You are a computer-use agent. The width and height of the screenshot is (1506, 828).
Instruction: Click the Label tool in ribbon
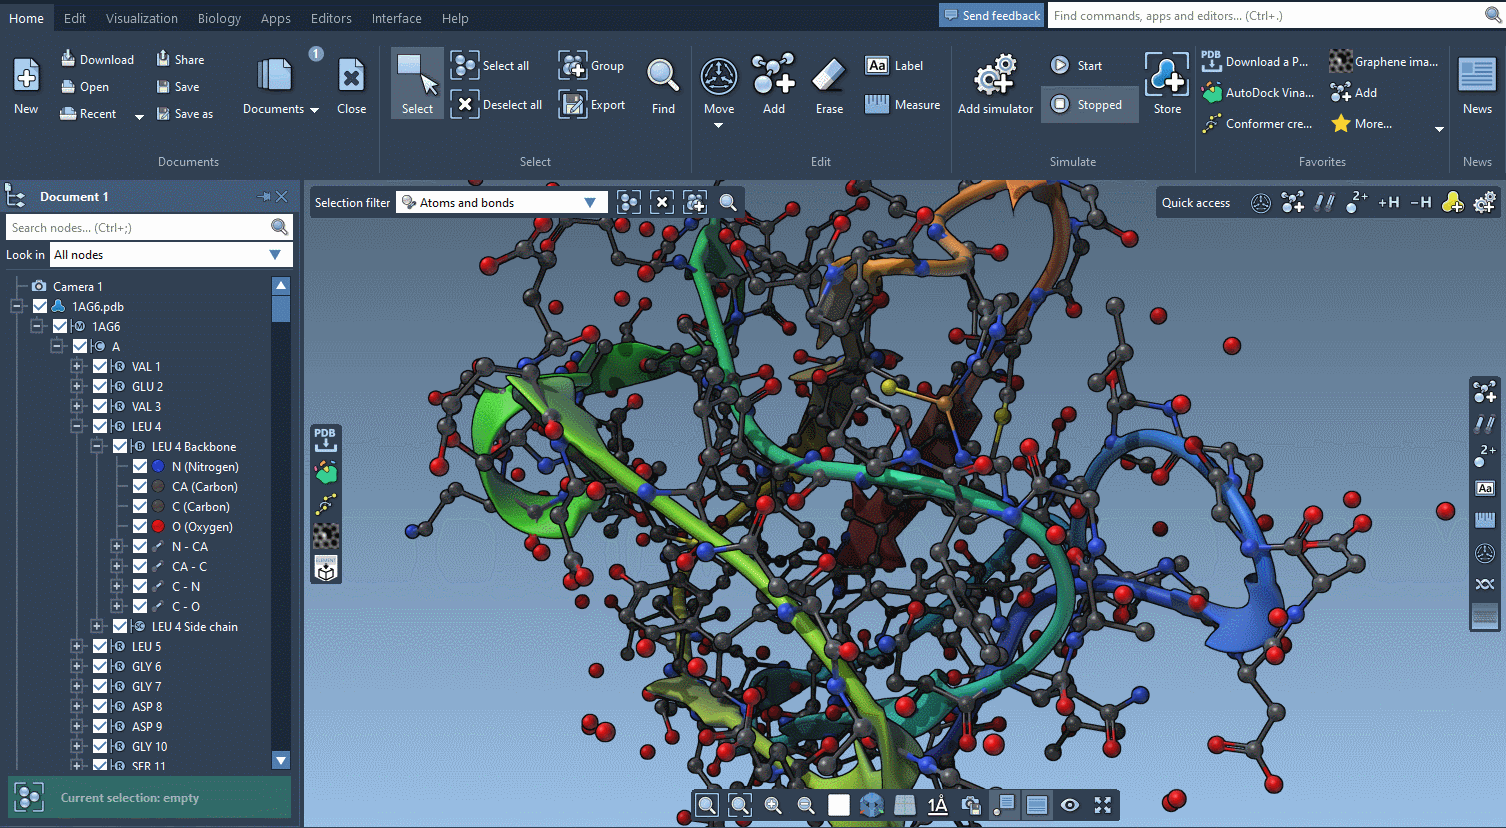click(x=894, y=65)
